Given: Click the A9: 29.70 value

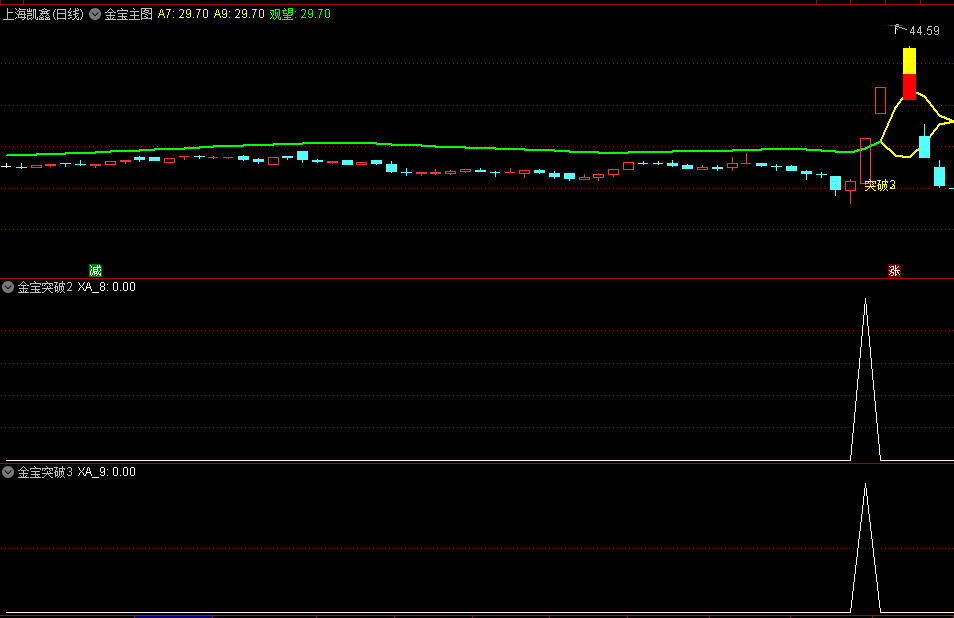Looking at the screenshot, I should point(239,14).
